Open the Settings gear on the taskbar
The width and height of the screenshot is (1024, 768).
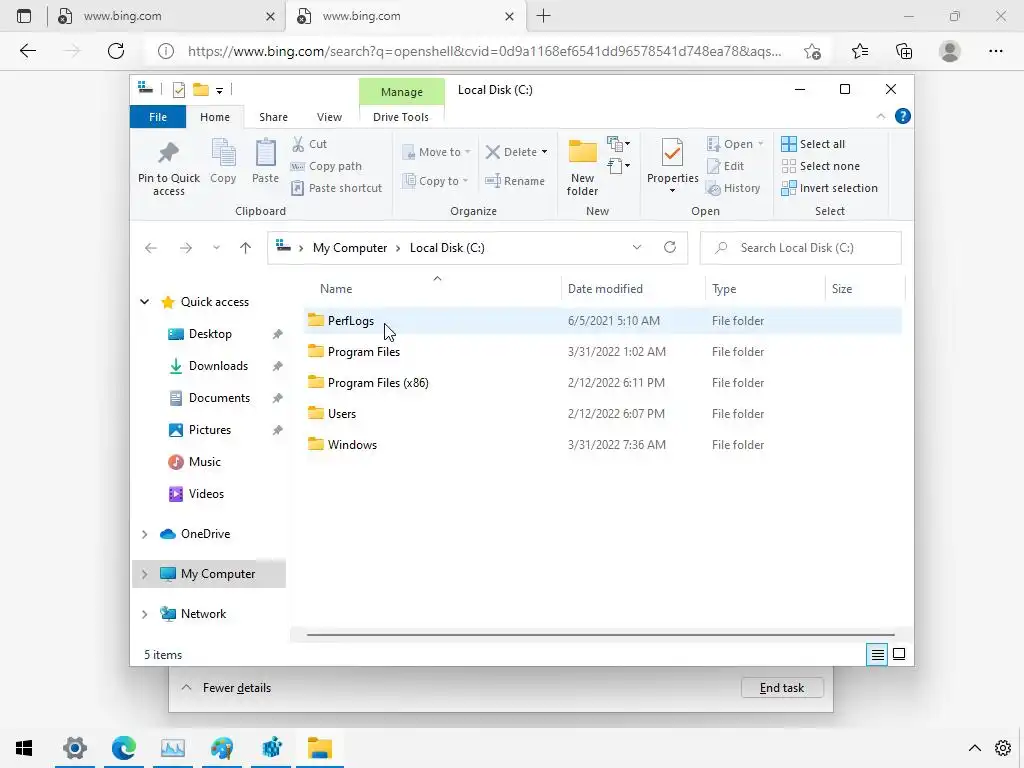[1003, 748]
